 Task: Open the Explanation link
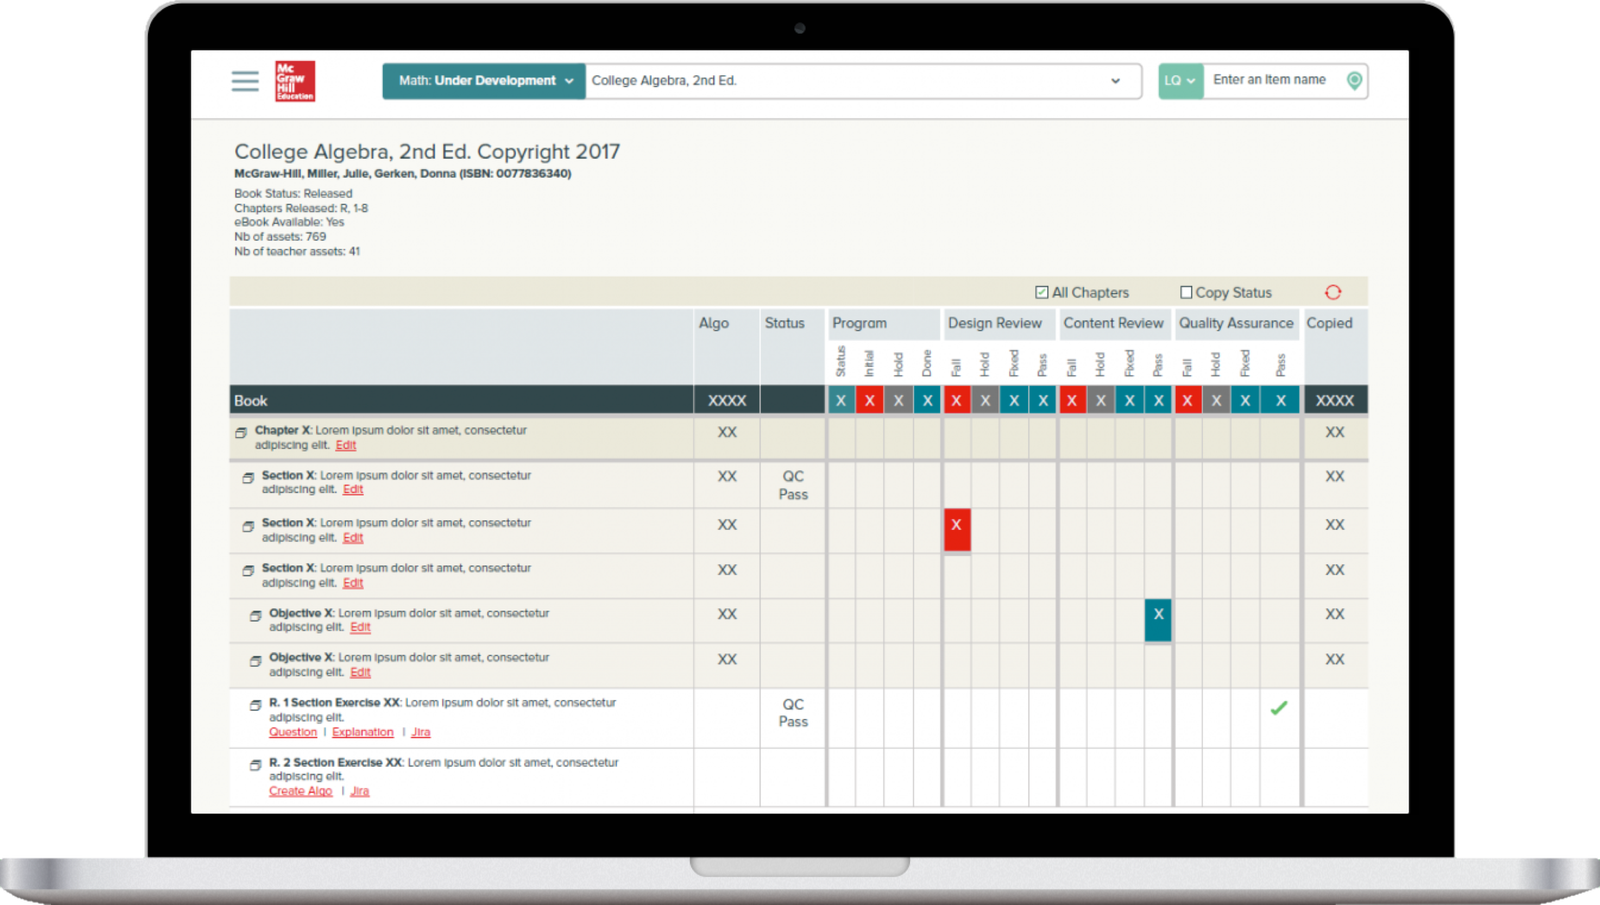point(363,732)
